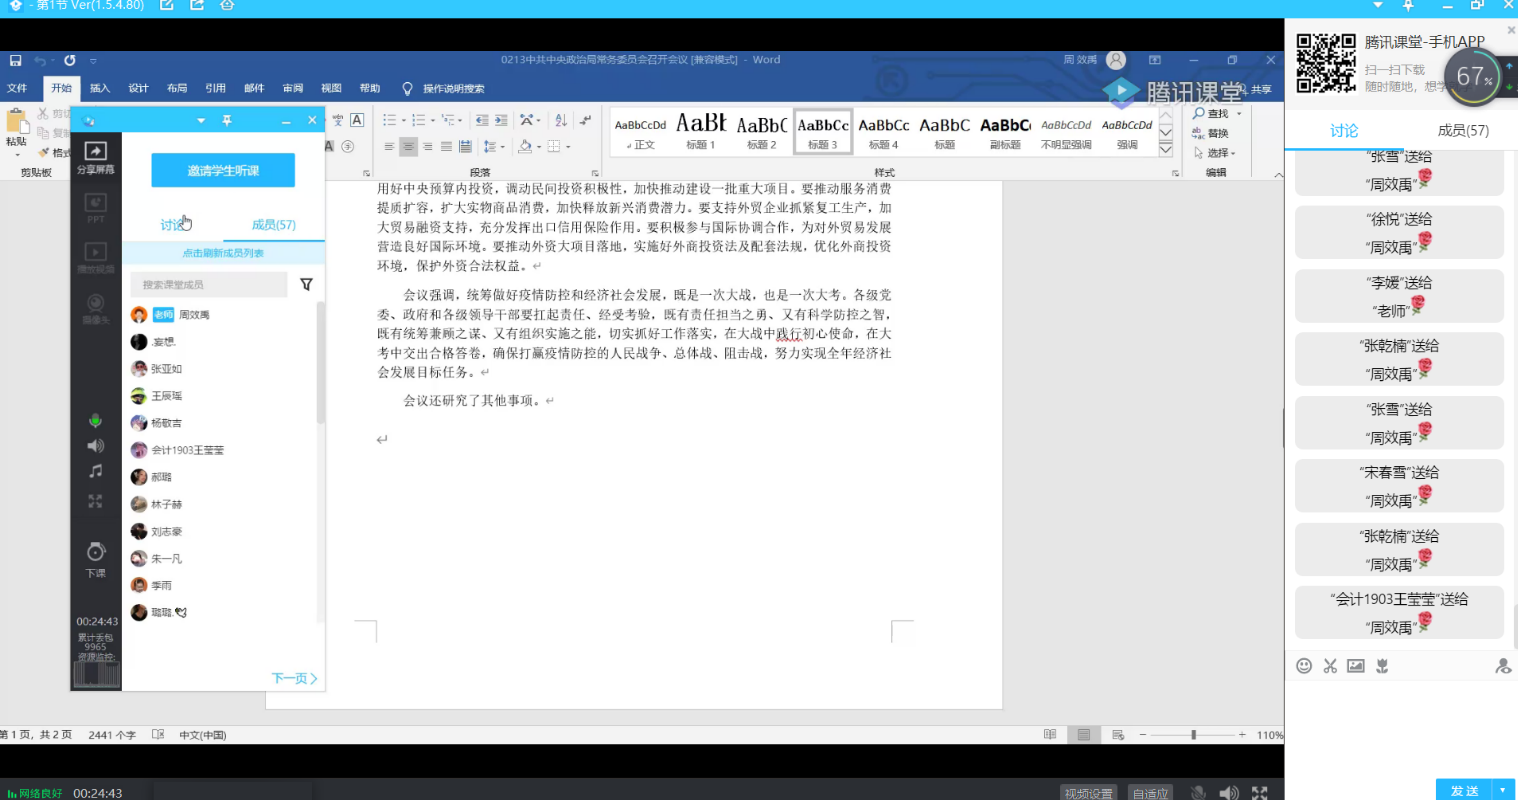Screen dimensions: 1518x800
Task: Click the Invite Students (邀请学生听课) button
Action: pos(223,170)
